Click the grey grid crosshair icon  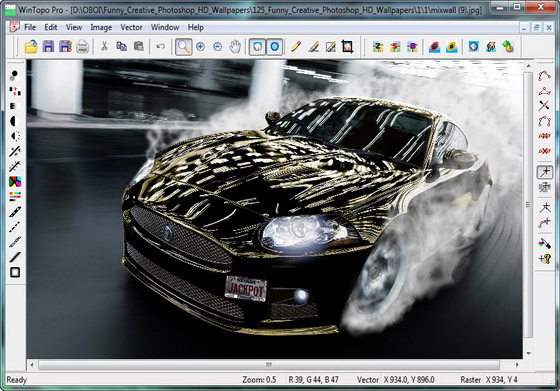pos(544,187)
